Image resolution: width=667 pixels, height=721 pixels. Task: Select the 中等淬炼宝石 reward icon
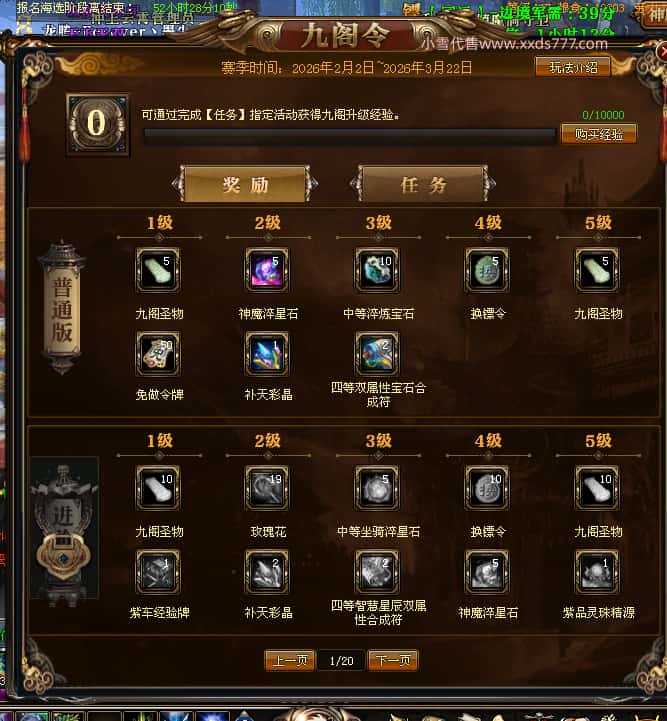pyautogui.click(x=377, y=270)
